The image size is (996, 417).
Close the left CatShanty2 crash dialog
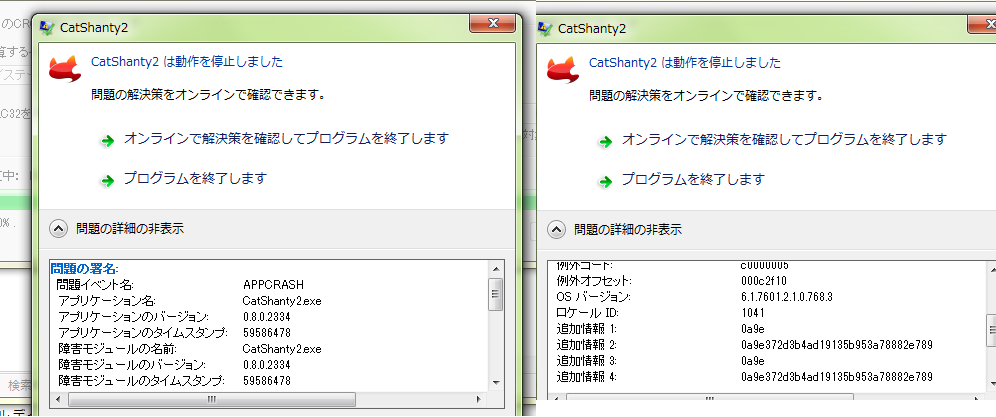[x=492, y=24]
